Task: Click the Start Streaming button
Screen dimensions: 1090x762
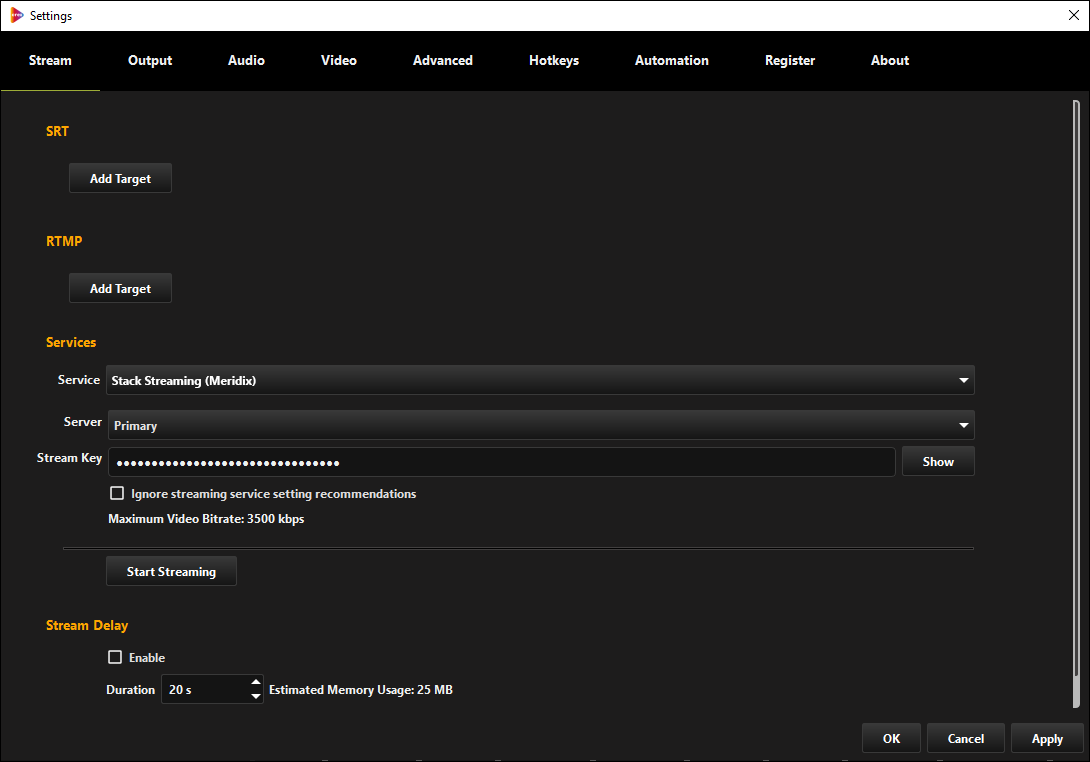Action: tap(171, 572)
